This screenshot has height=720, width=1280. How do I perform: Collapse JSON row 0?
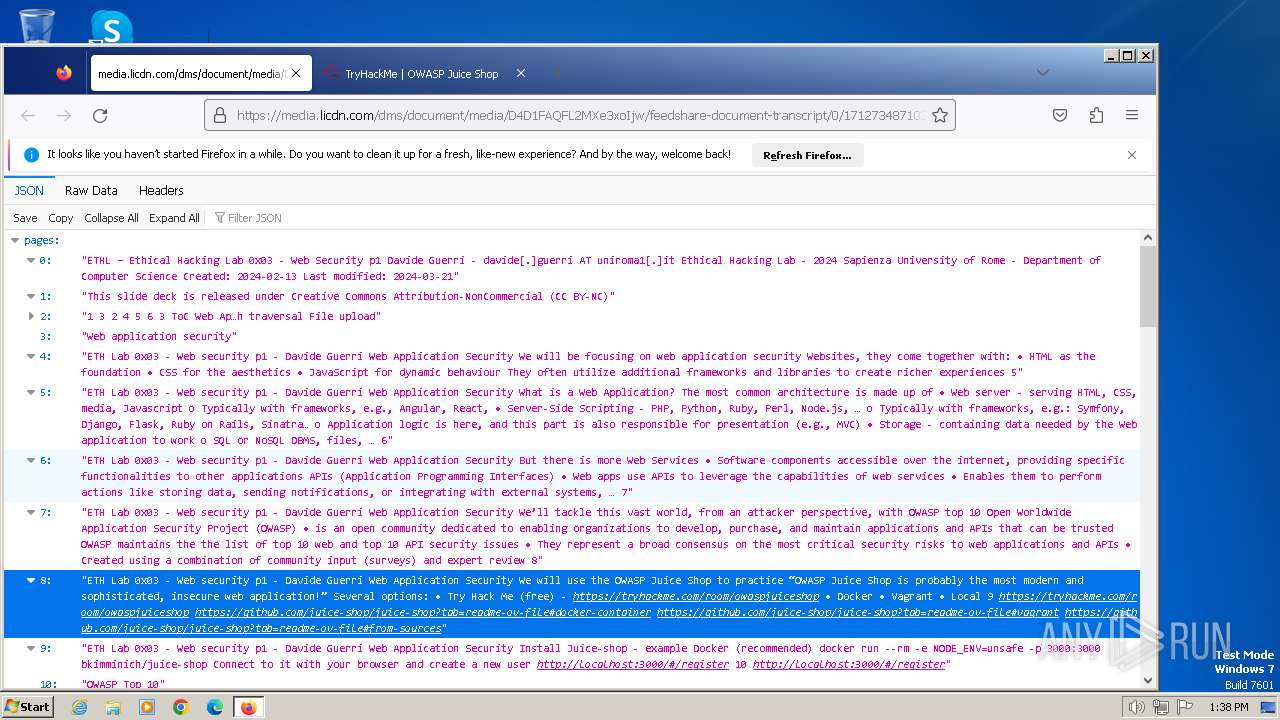[31, 260]
